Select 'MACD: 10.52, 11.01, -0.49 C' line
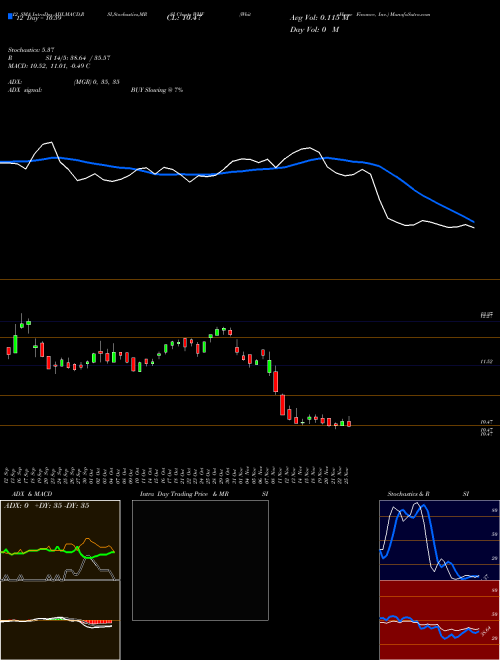The width and height of the screenshot is (500, 660). (x=48, y=66)
